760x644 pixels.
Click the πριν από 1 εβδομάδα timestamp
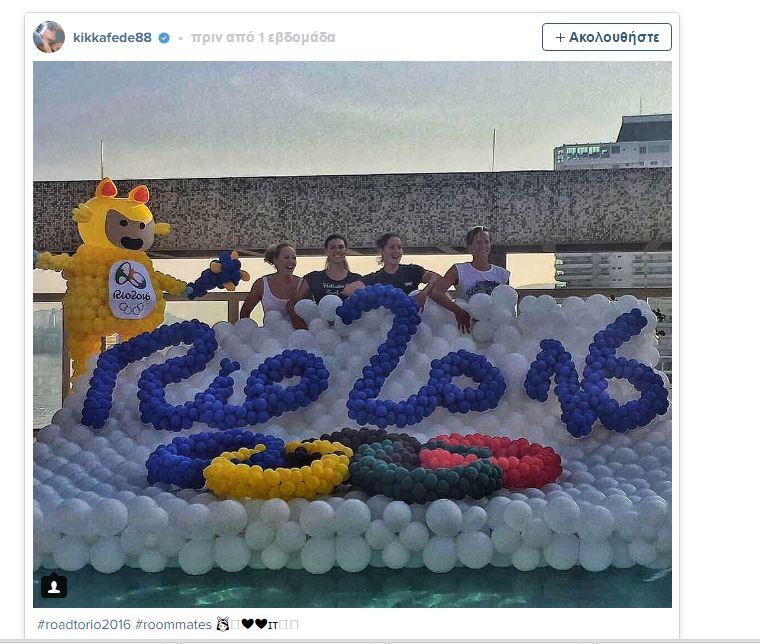[263, 37]
